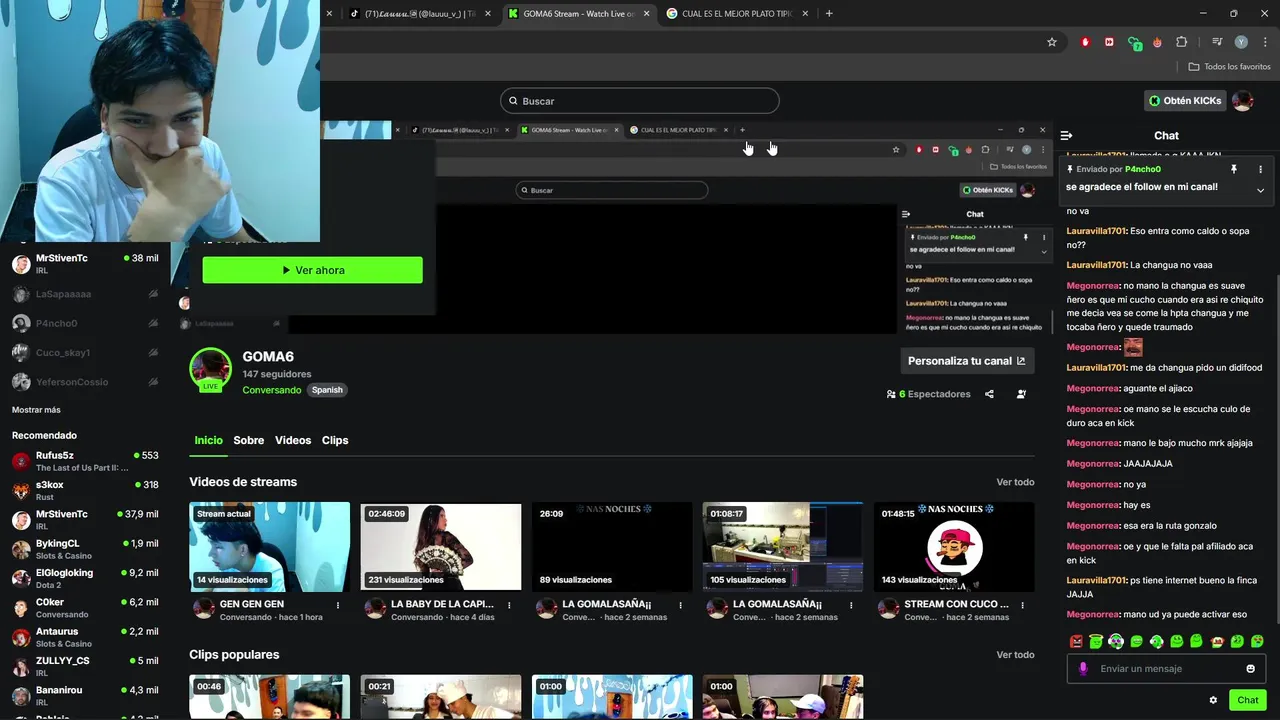1280x720 pixels.
Task: Switch to GOMA6 Stream browser tab
Action: (x=577, y=14)
